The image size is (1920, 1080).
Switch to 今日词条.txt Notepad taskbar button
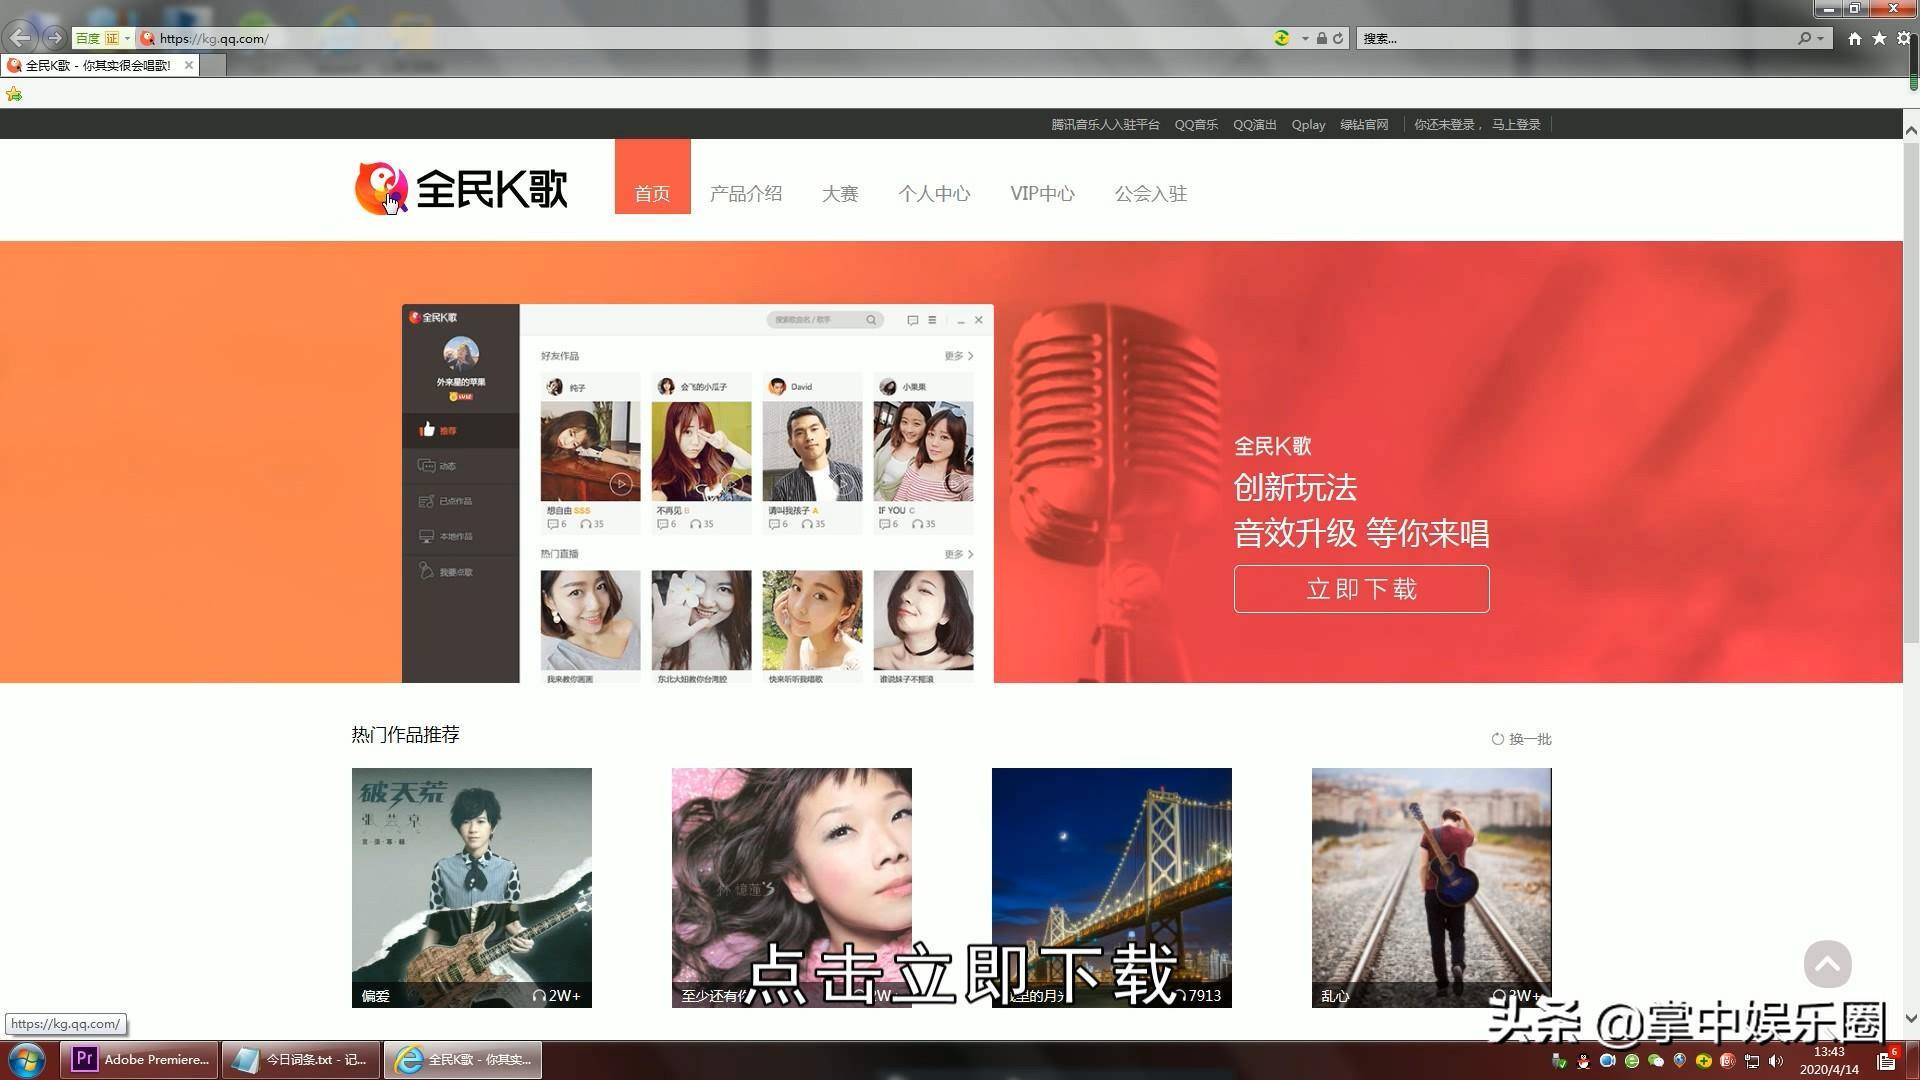(x=301, y=1060)
